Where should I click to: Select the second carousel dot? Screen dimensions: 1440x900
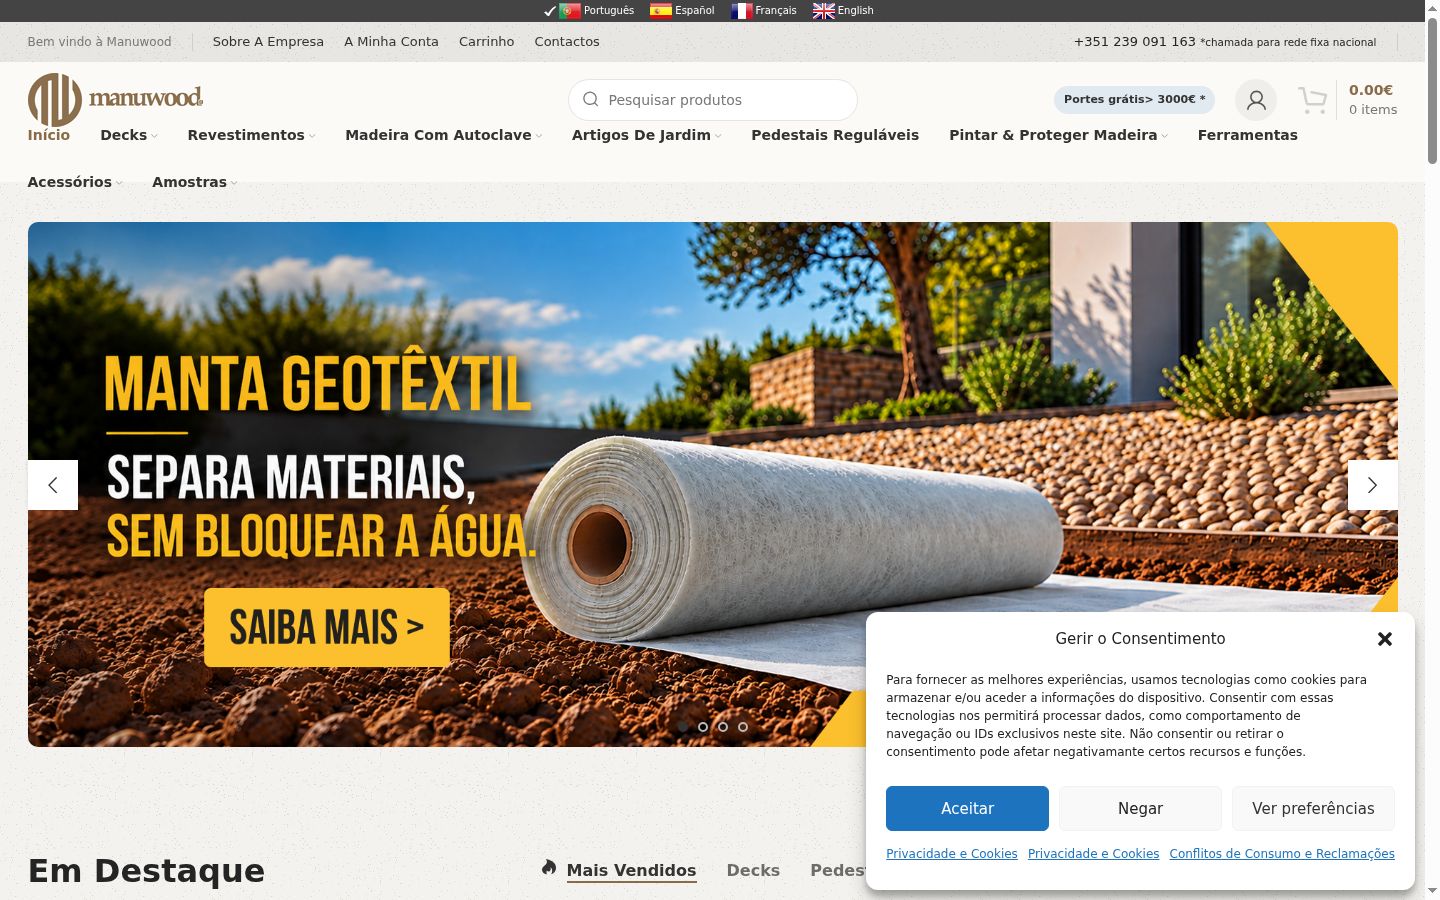[x=703, y=727]
